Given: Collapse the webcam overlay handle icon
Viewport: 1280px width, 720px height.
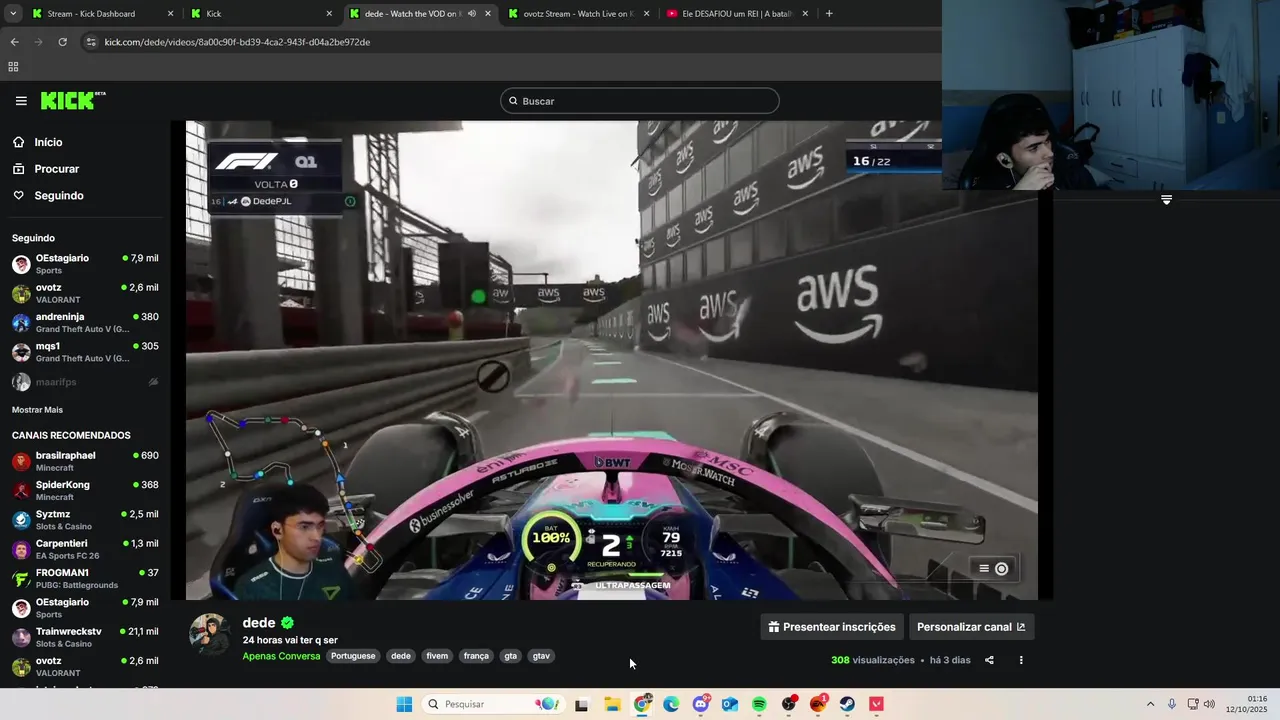Looking at the screenshot, I should coord(1166,200).
